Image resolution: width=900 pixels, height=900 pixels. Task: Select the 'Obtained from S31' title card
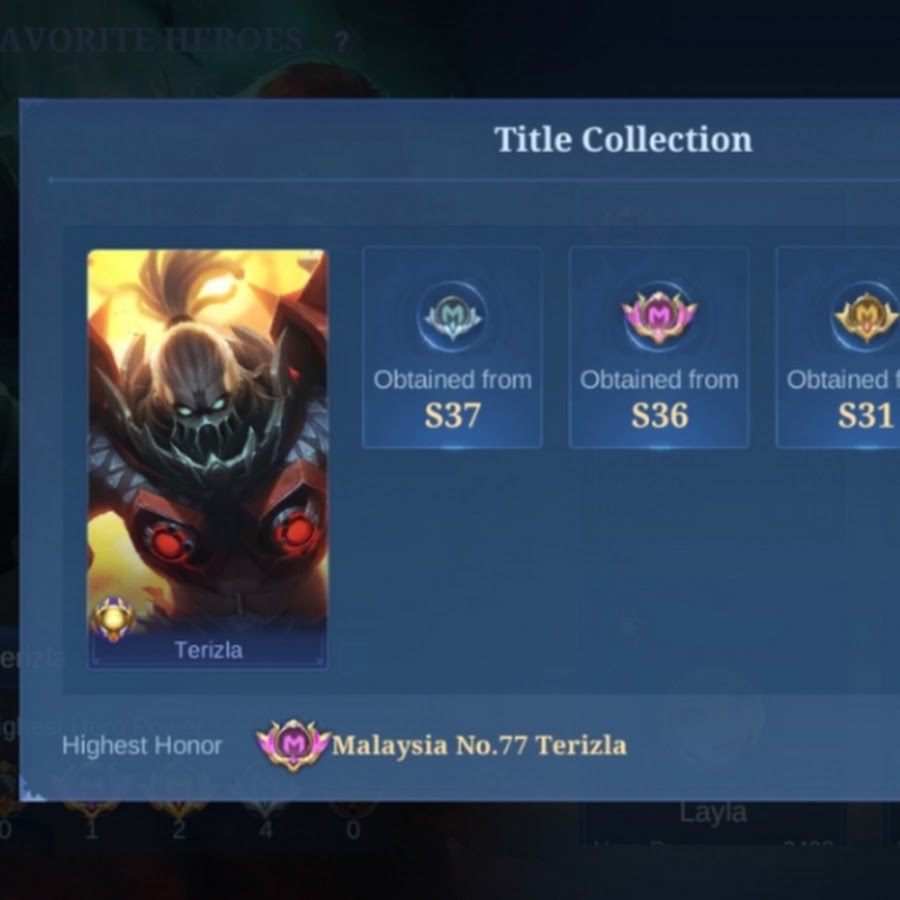pyautogui.click(x=837, y=347)
